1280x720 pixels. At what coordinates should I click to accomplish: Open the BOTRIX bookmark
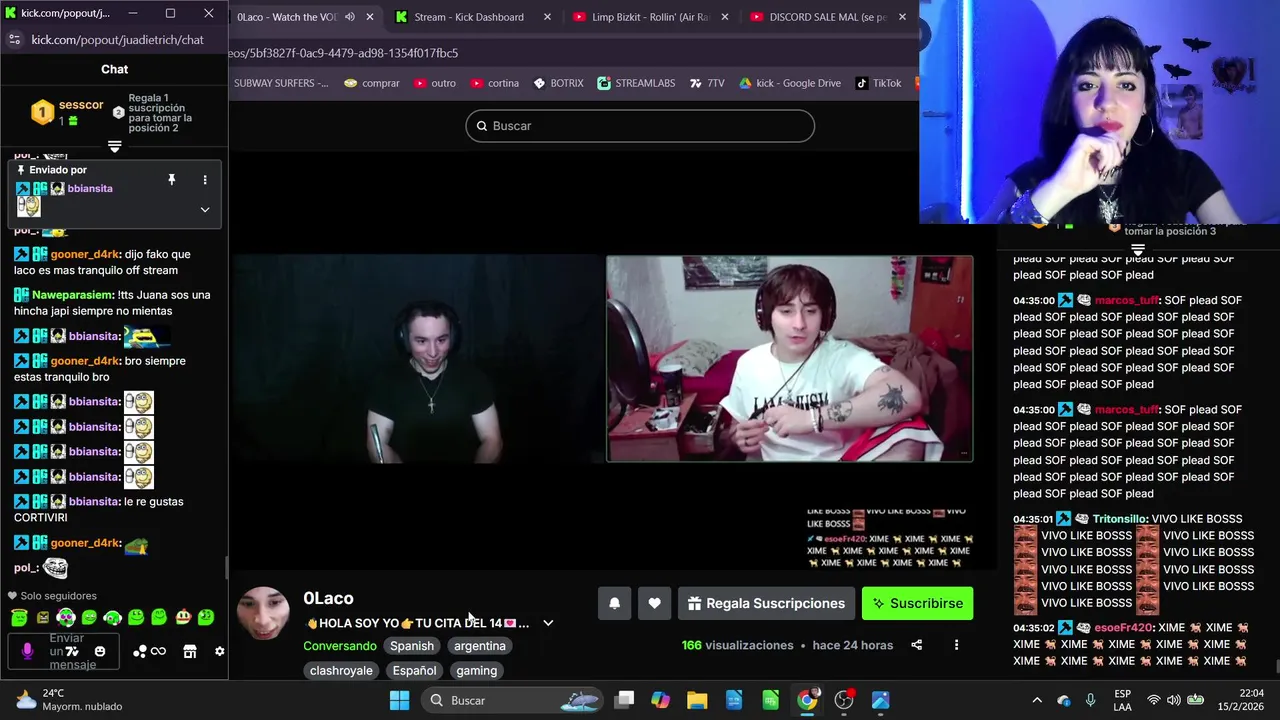(558, 83)
